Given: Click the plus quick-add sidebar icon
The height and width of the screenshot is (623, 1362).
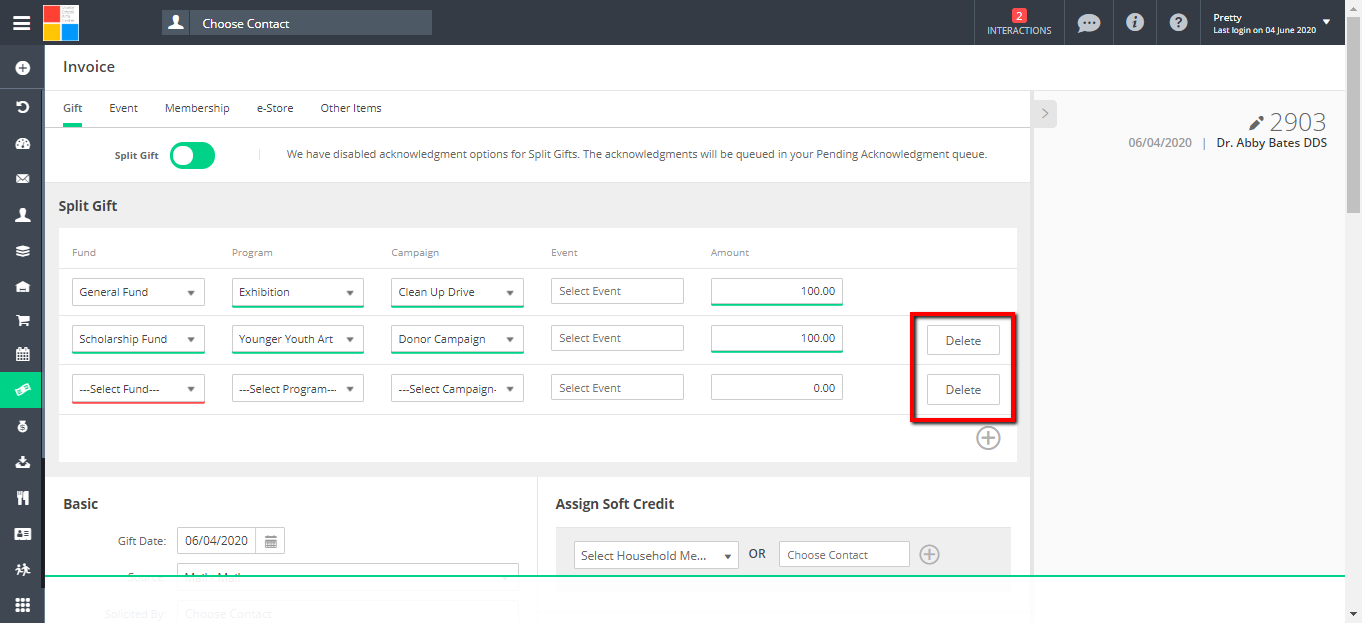Looking at the screenshot, I should (x=22, y=68).
